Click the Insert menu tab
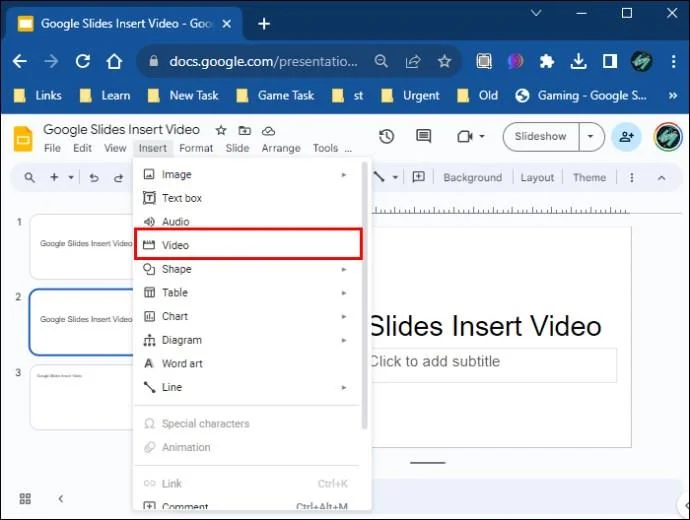 (153, 148)
